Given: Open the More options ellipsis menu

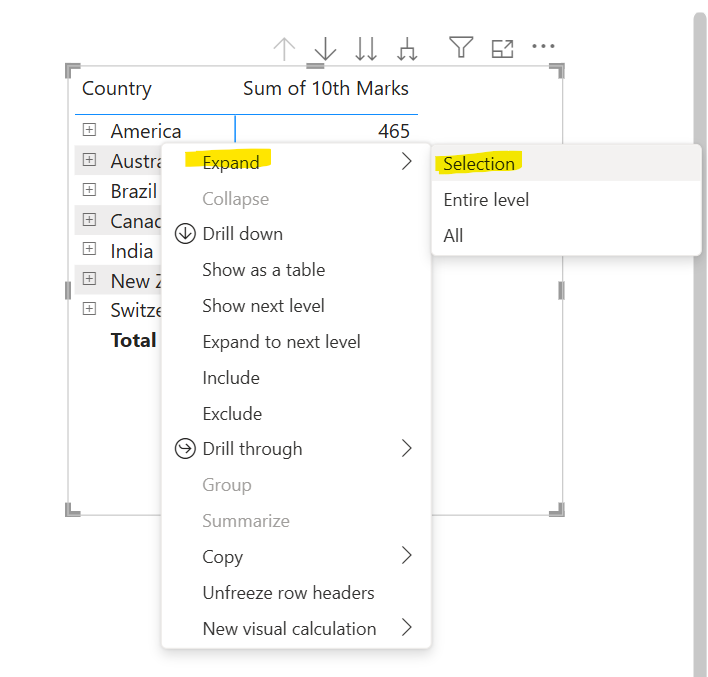Looking at the screenshot, I should pos(543,46).
